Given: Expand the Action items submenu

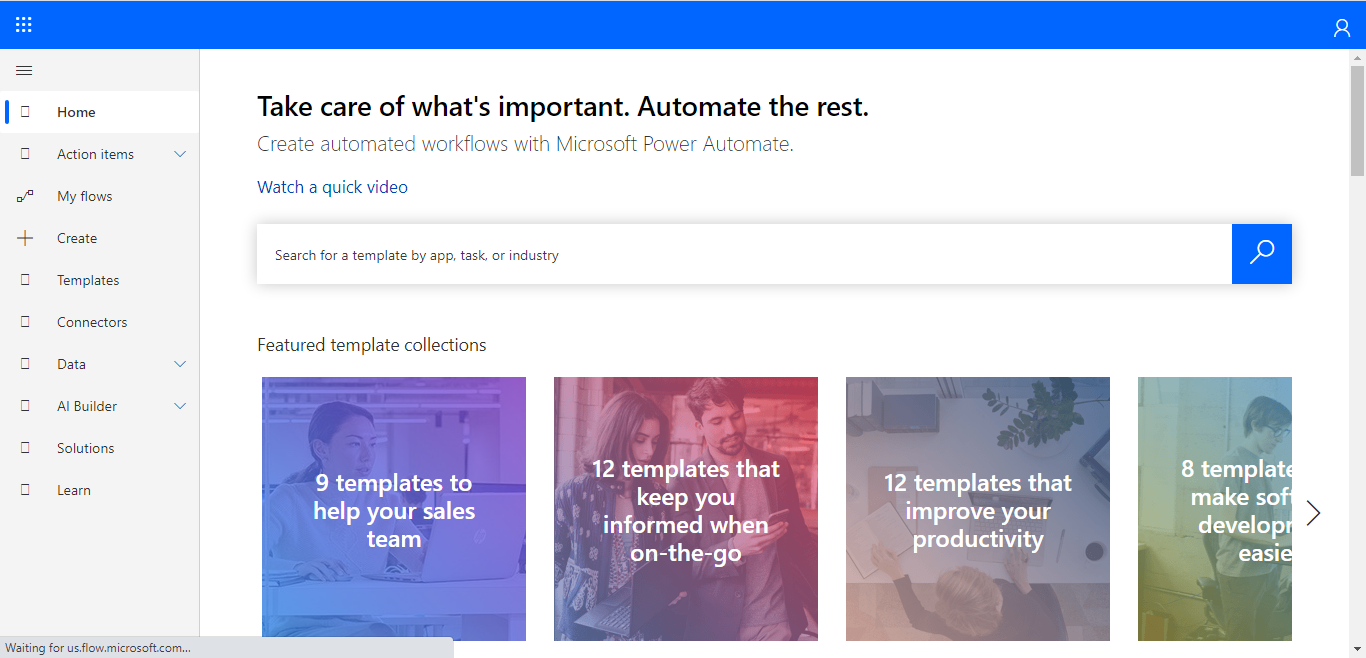Looking at the screenshot, I should (x=180, y=154).
